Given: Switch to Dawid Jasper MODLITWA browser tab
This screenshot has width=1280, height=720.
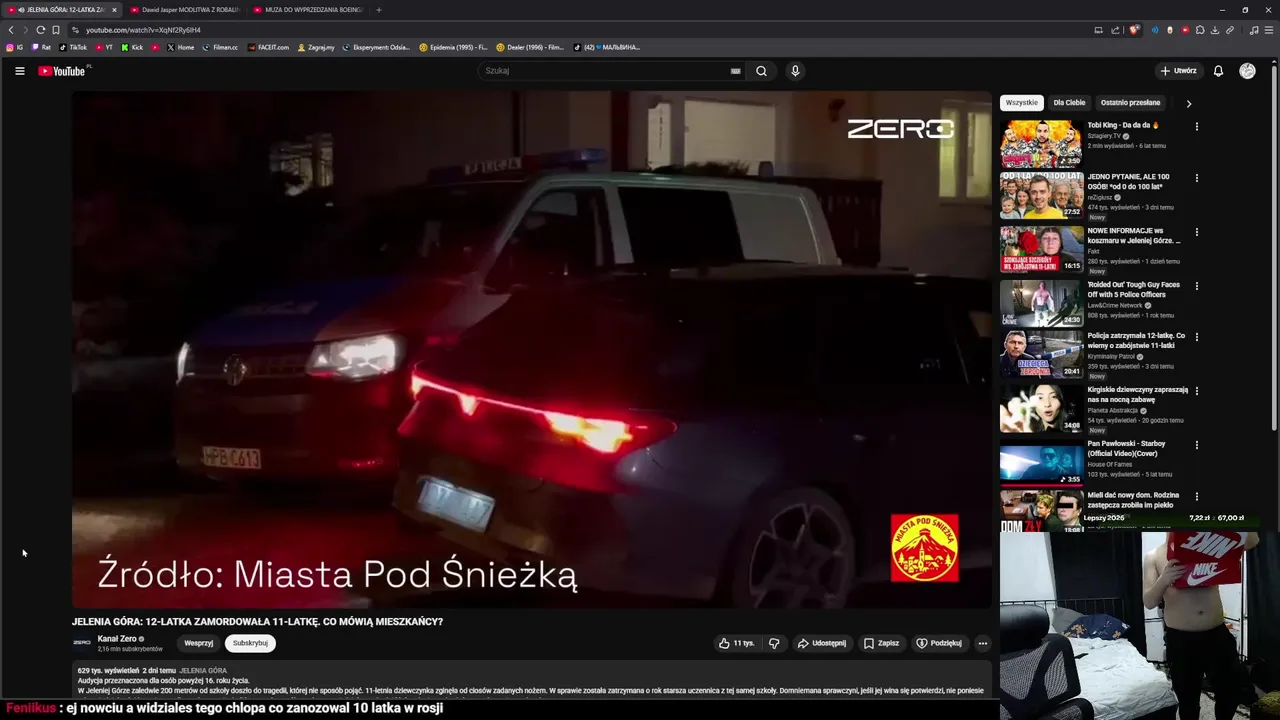Looking at the screenshot, I should [185, 10].
